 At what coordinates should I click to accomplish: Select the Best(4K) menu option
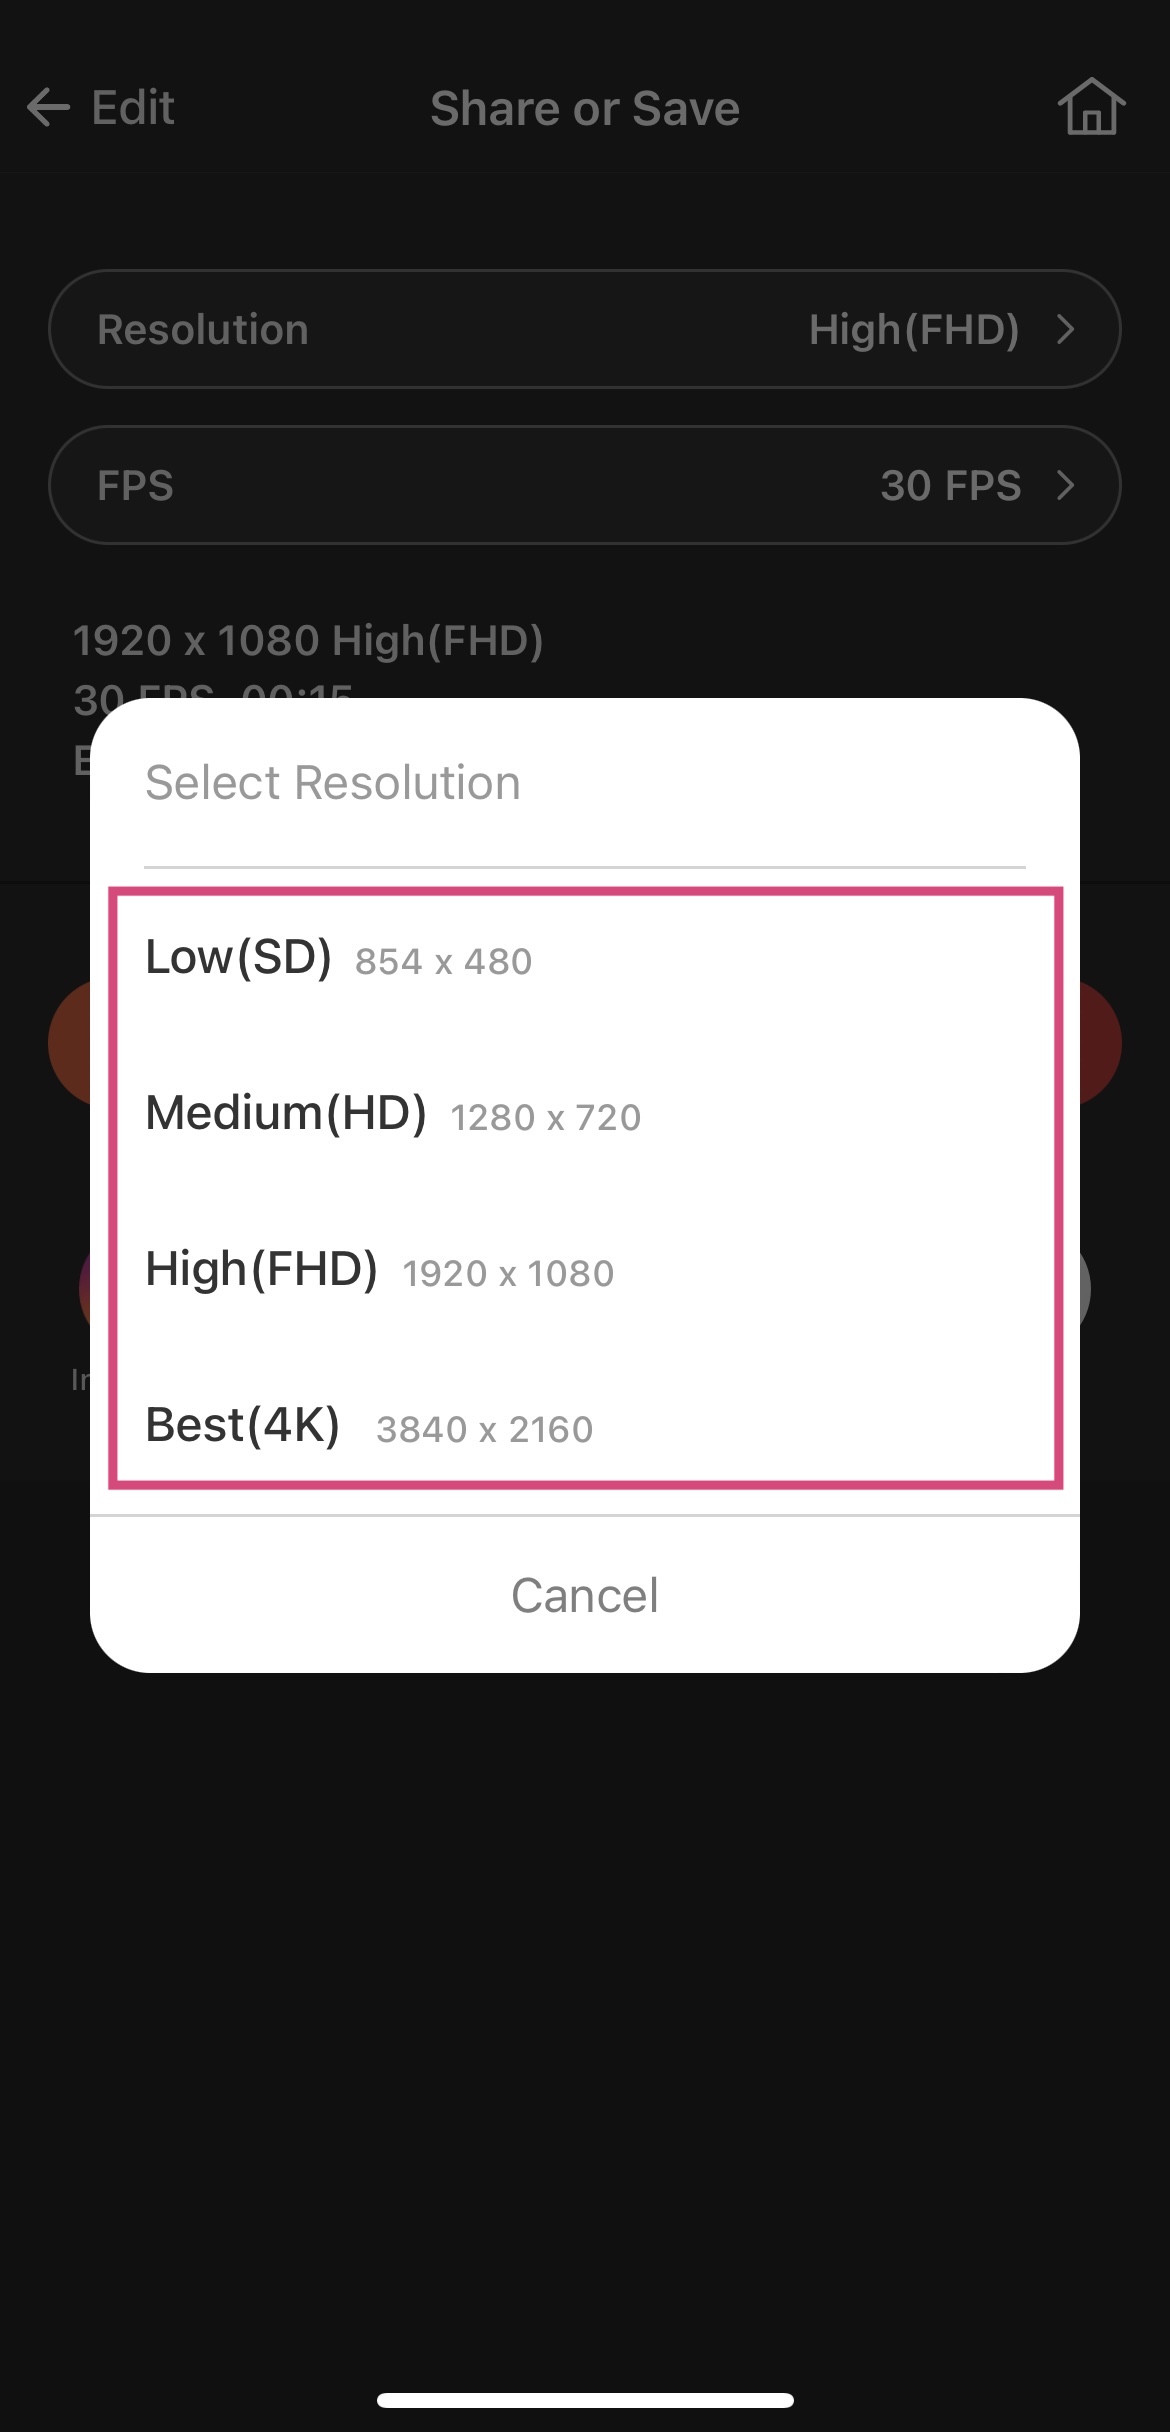[x=368, y=1426]
